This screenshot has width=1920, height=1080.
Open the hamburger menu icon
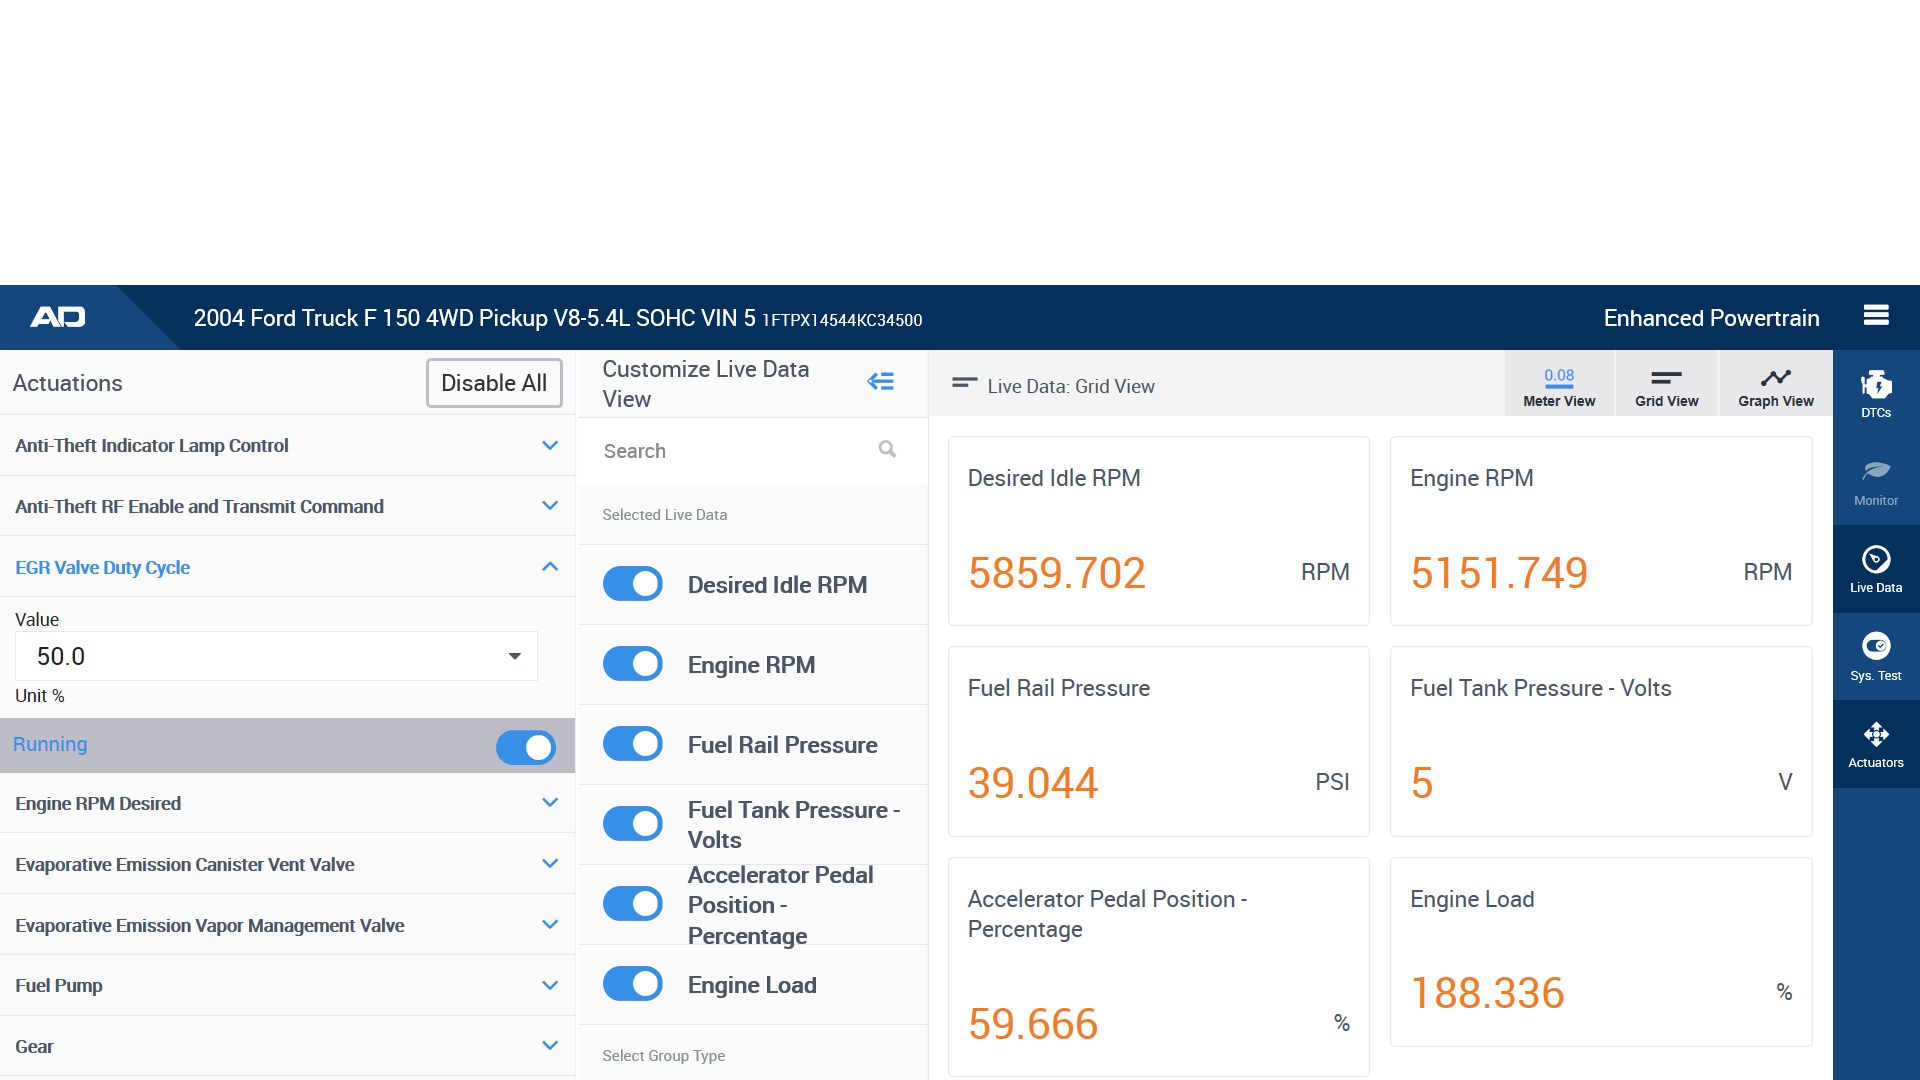pyautogui.click(x=1876, y=316)
